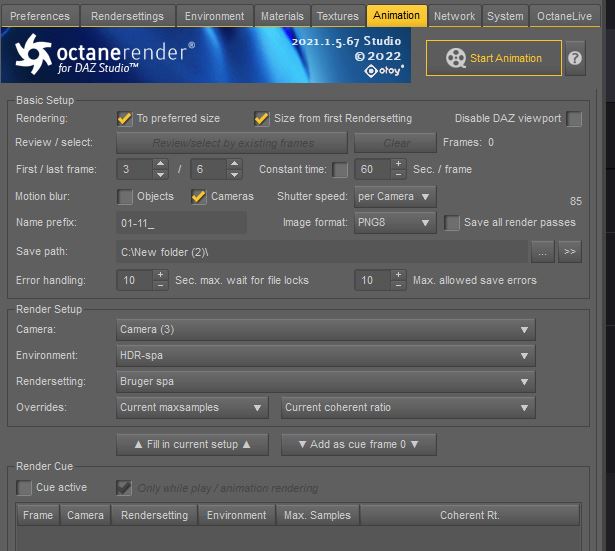Increase Max. allowed save errors value
Screen dimensions: 615x551
398,275
